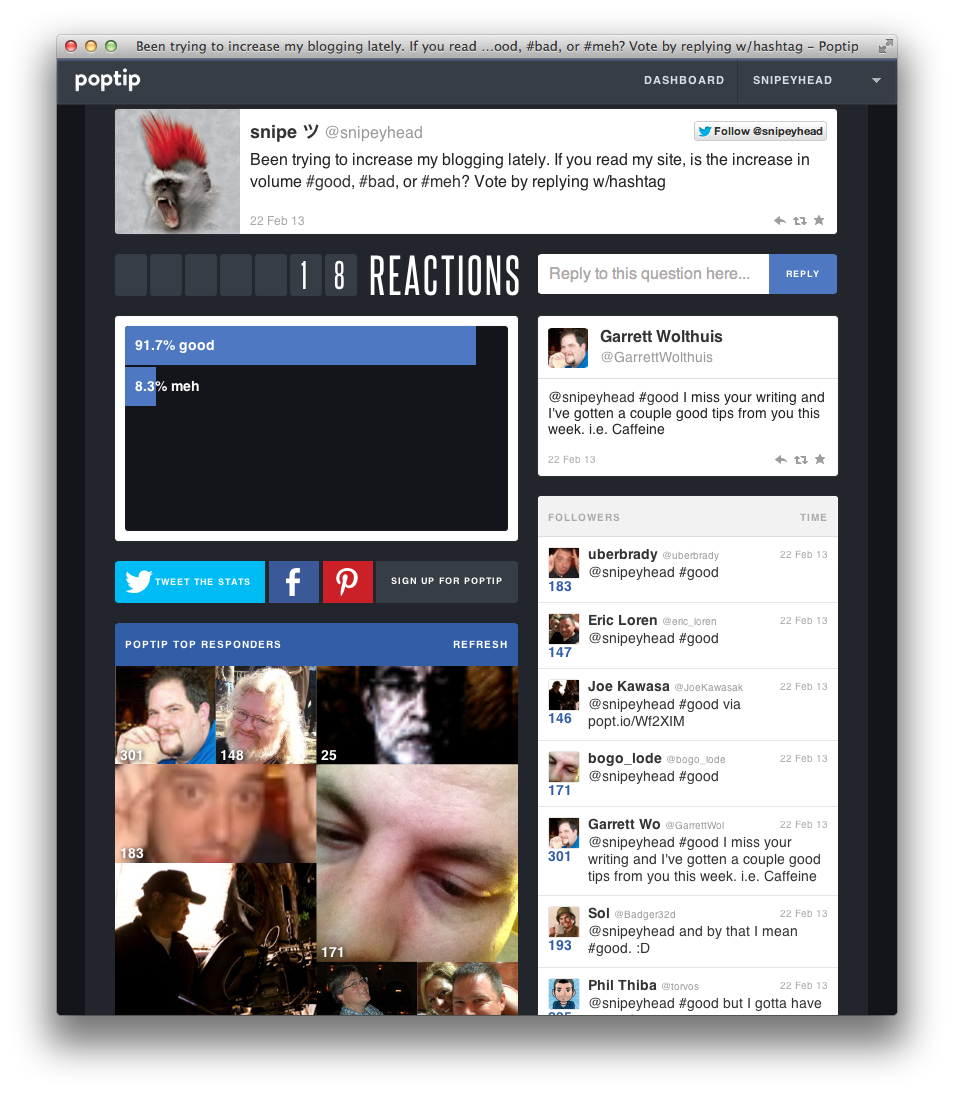Image resolution: width=954 pixels, height=1094 pixels.
Task: Favorite star on Garrett Wolthuis's featured tweet
Action: click(x=820, y=459)
